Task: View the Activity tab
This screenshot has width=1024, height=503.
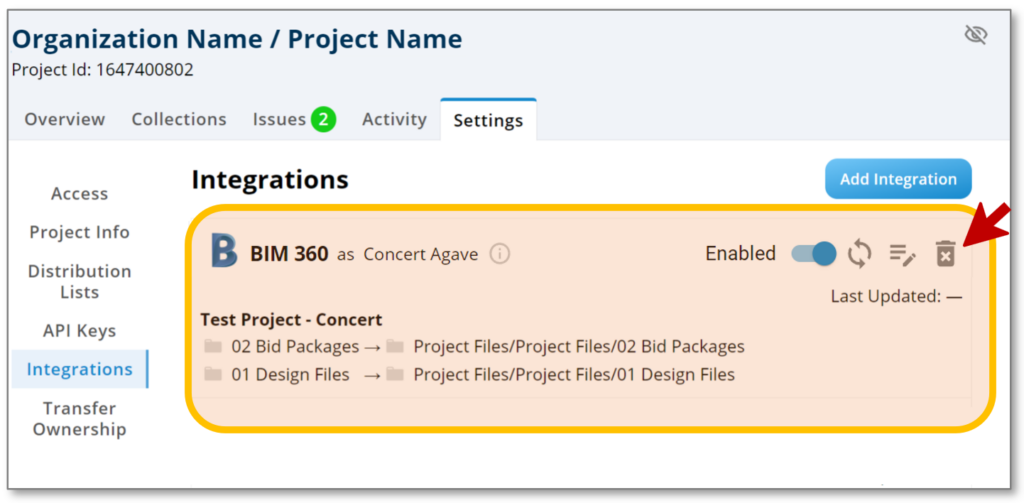Action: [394, 119]
